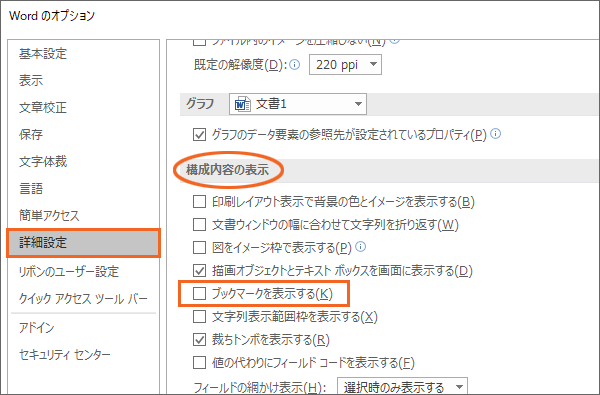Click the Word のオプション dialog title
Screen dimensions: 600x395
(52, 16)
